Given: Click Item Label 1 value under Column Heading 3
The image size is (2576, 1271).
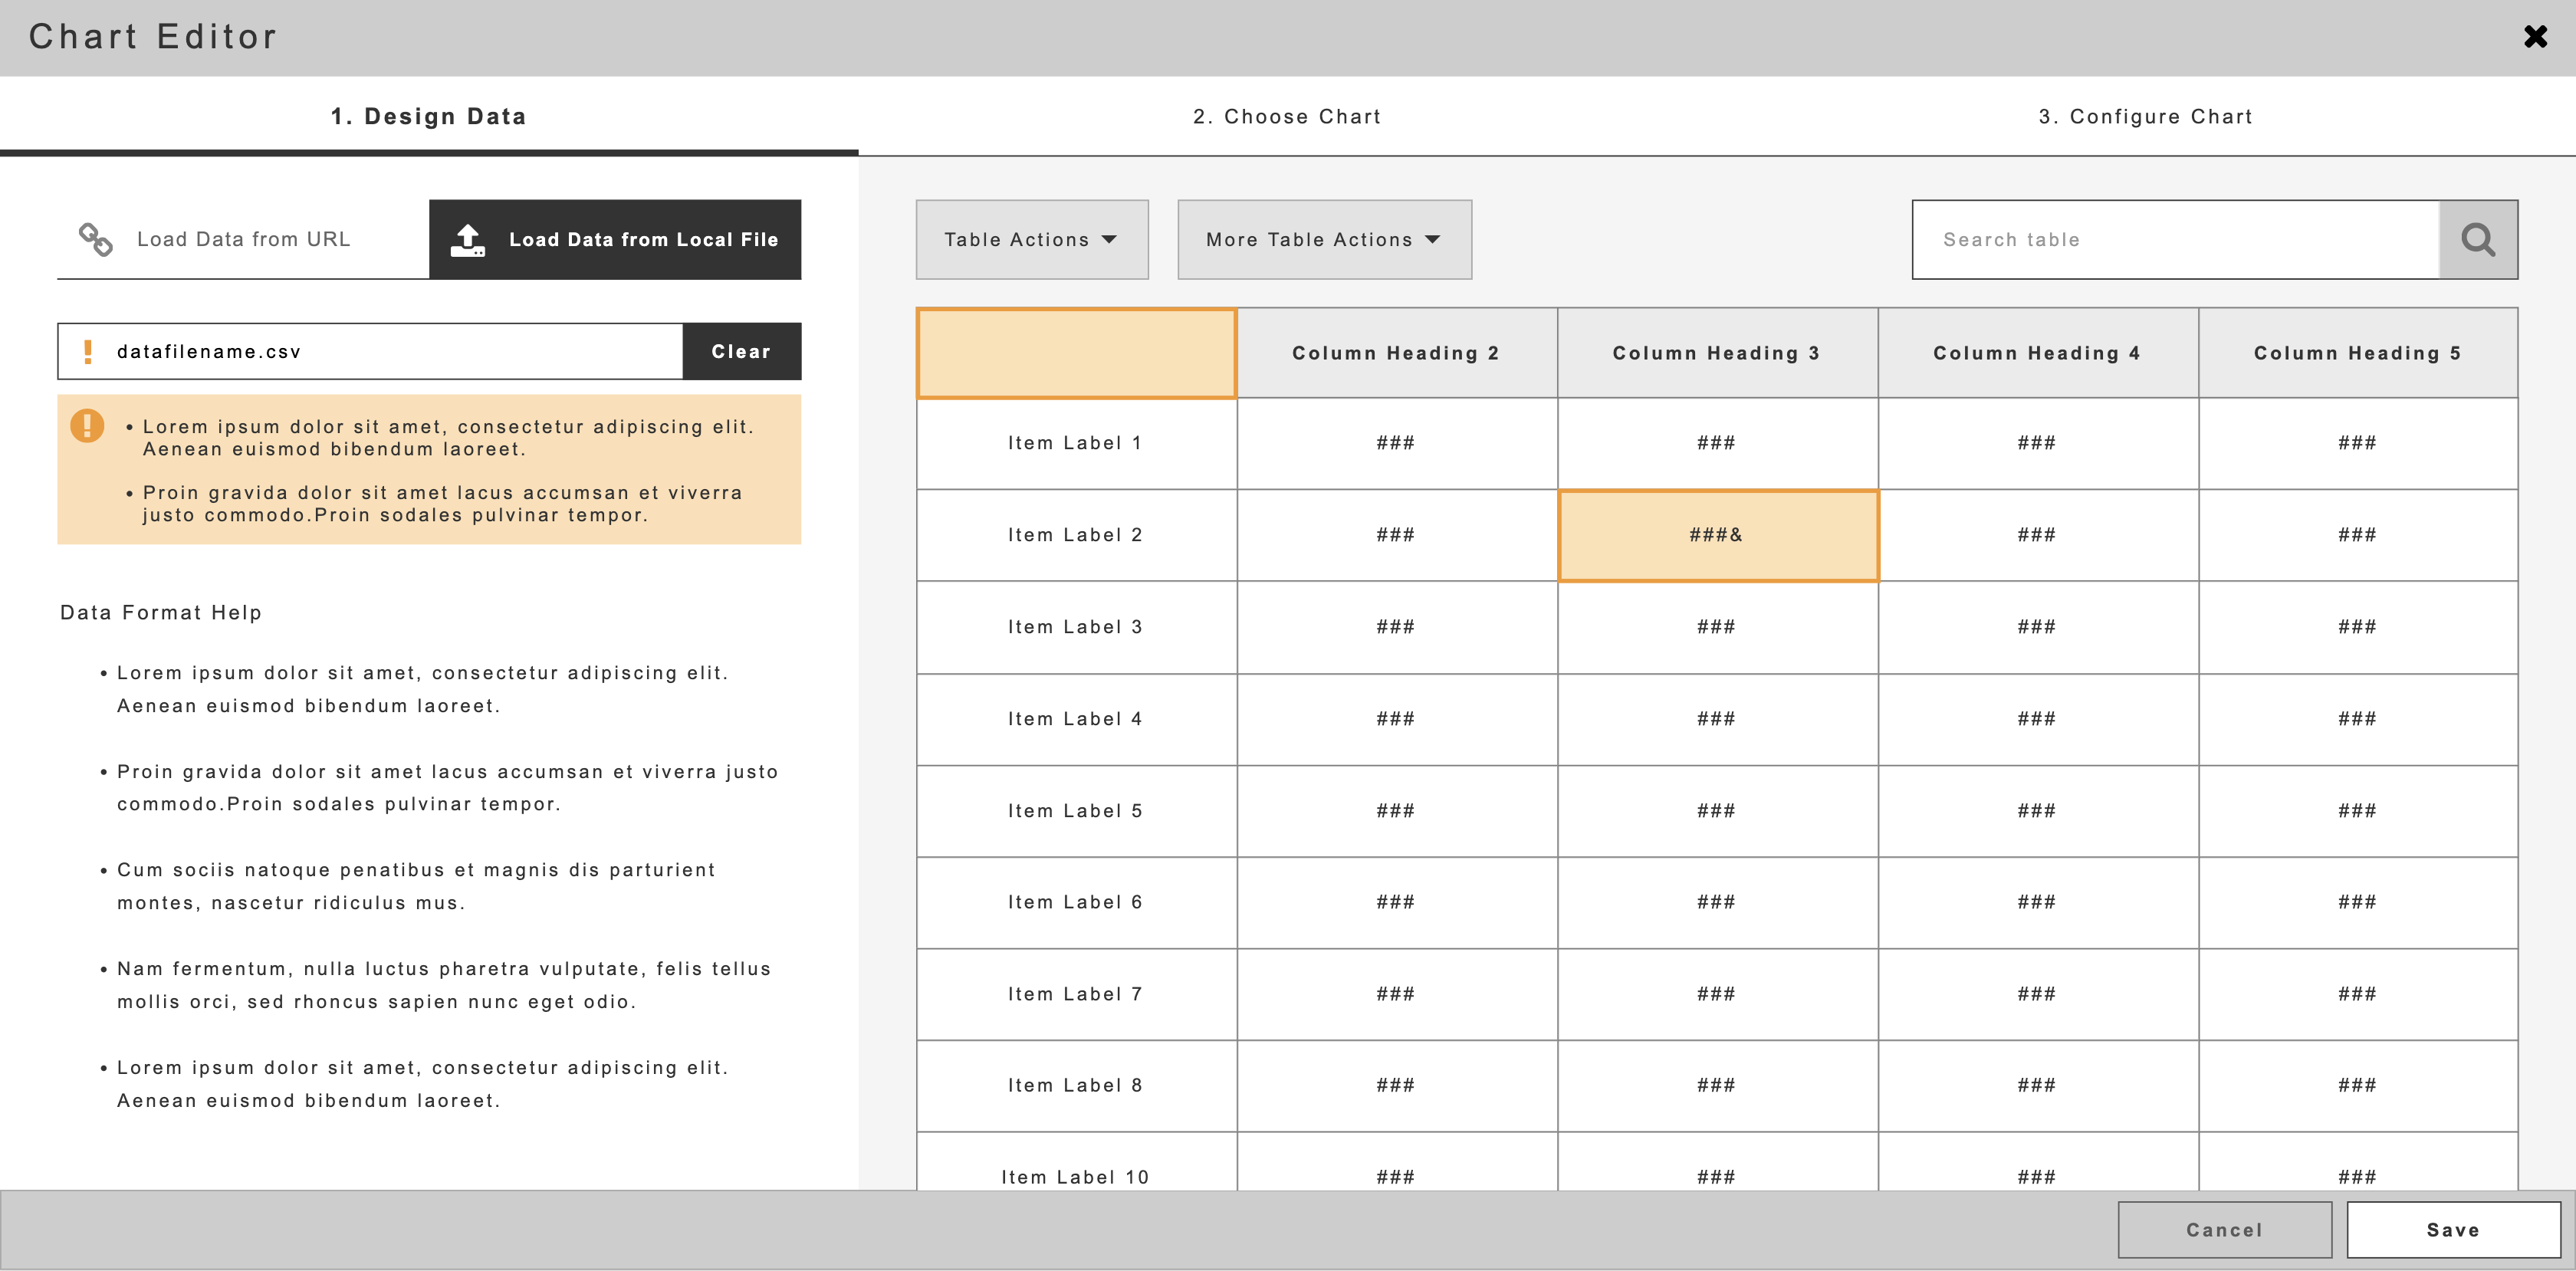Looking at the screenshot, I should [x=1717, y=443].
